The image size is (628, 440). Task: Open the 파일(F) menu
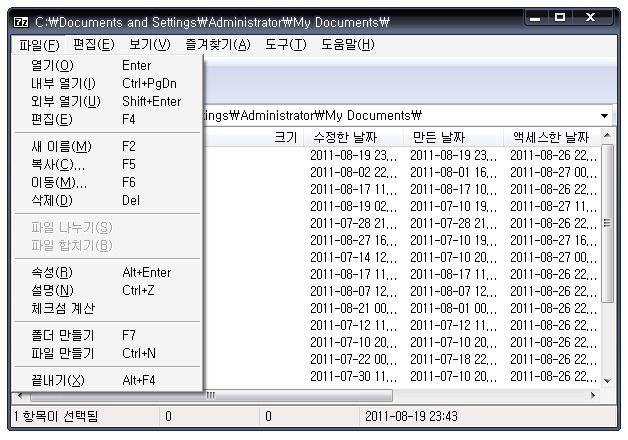pyautogui.click(x=39, y=44)
